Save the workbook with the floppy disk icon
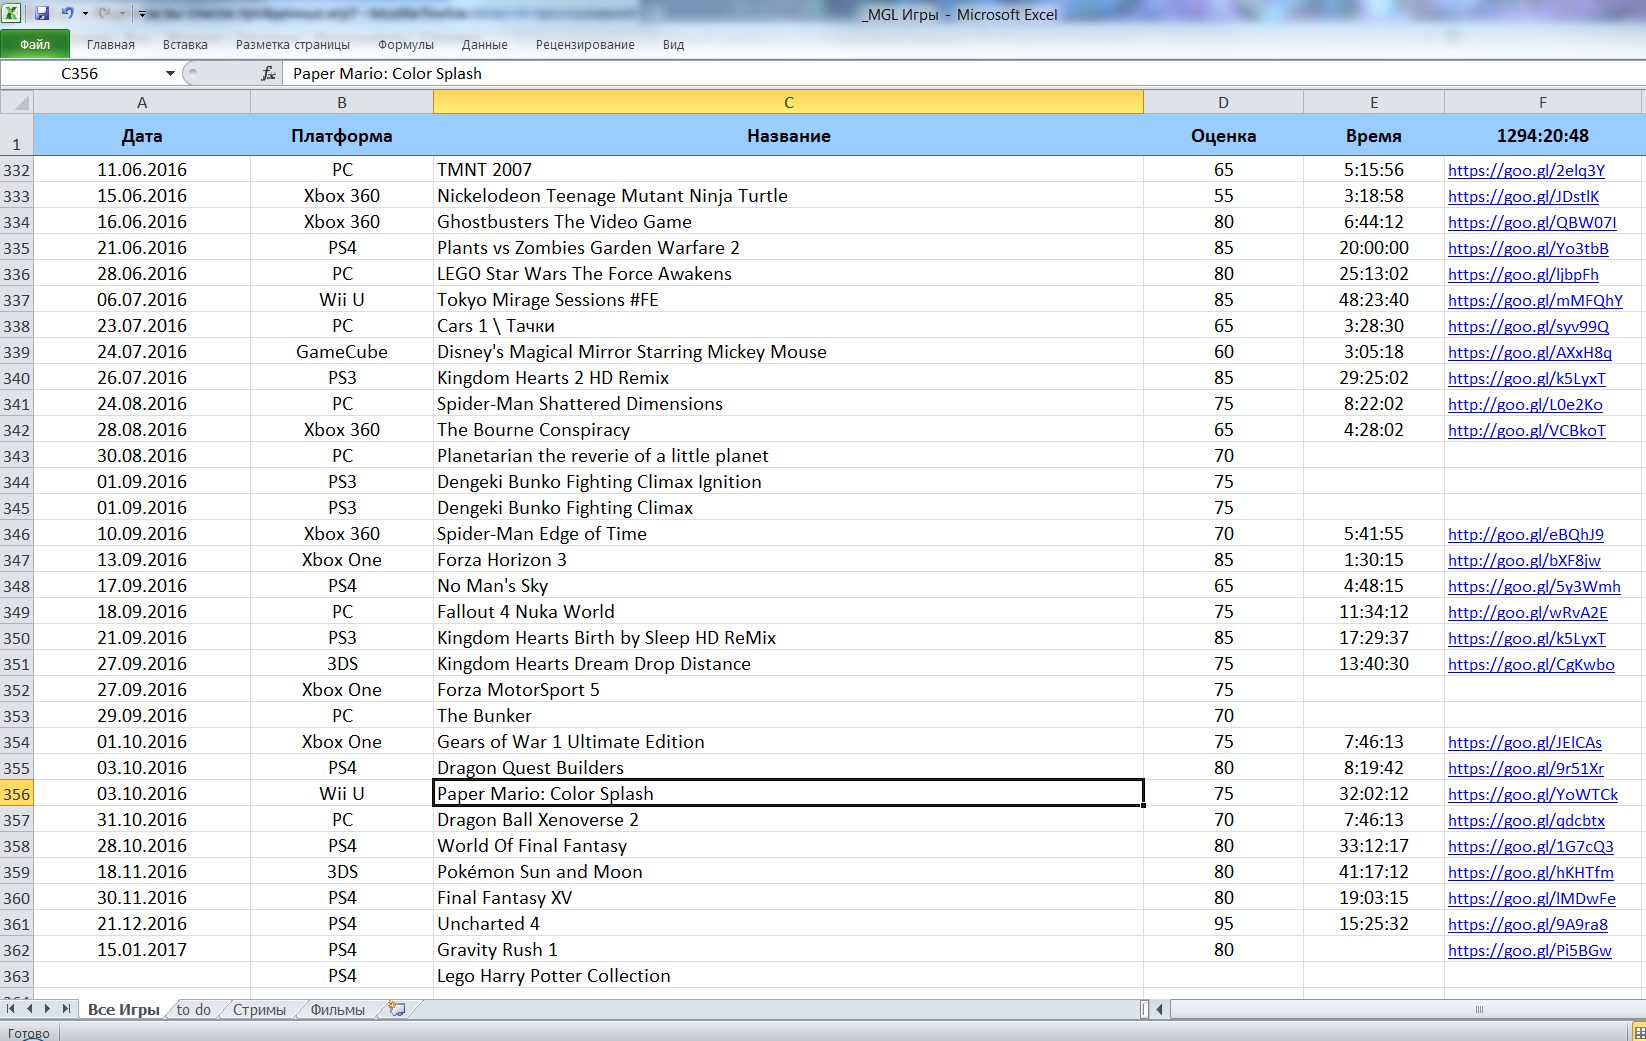This screenshot has height=1041, width=1646. (42, 13)
